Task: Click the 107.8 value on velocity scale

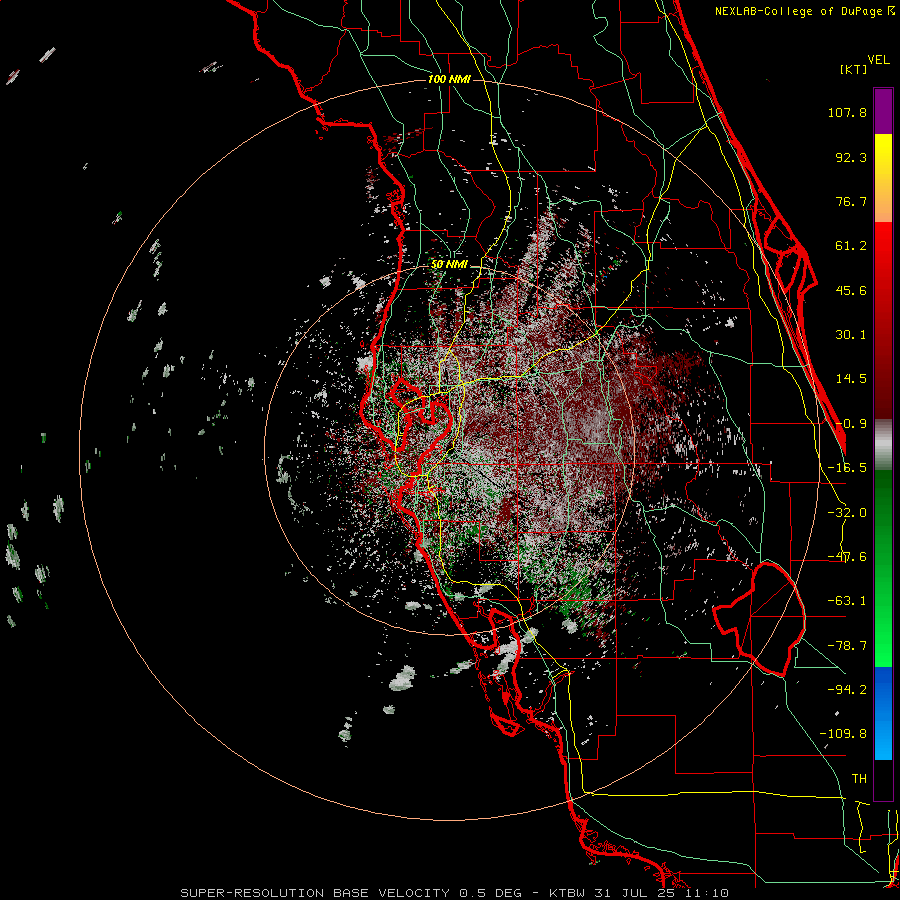Action: [847, 112]
